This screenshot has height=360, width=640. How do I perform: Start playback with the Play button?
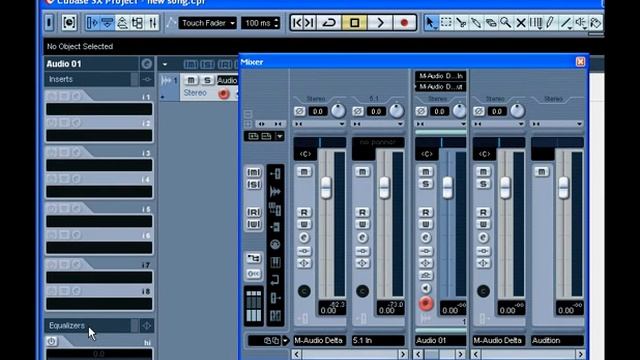[x=380, y=23]
